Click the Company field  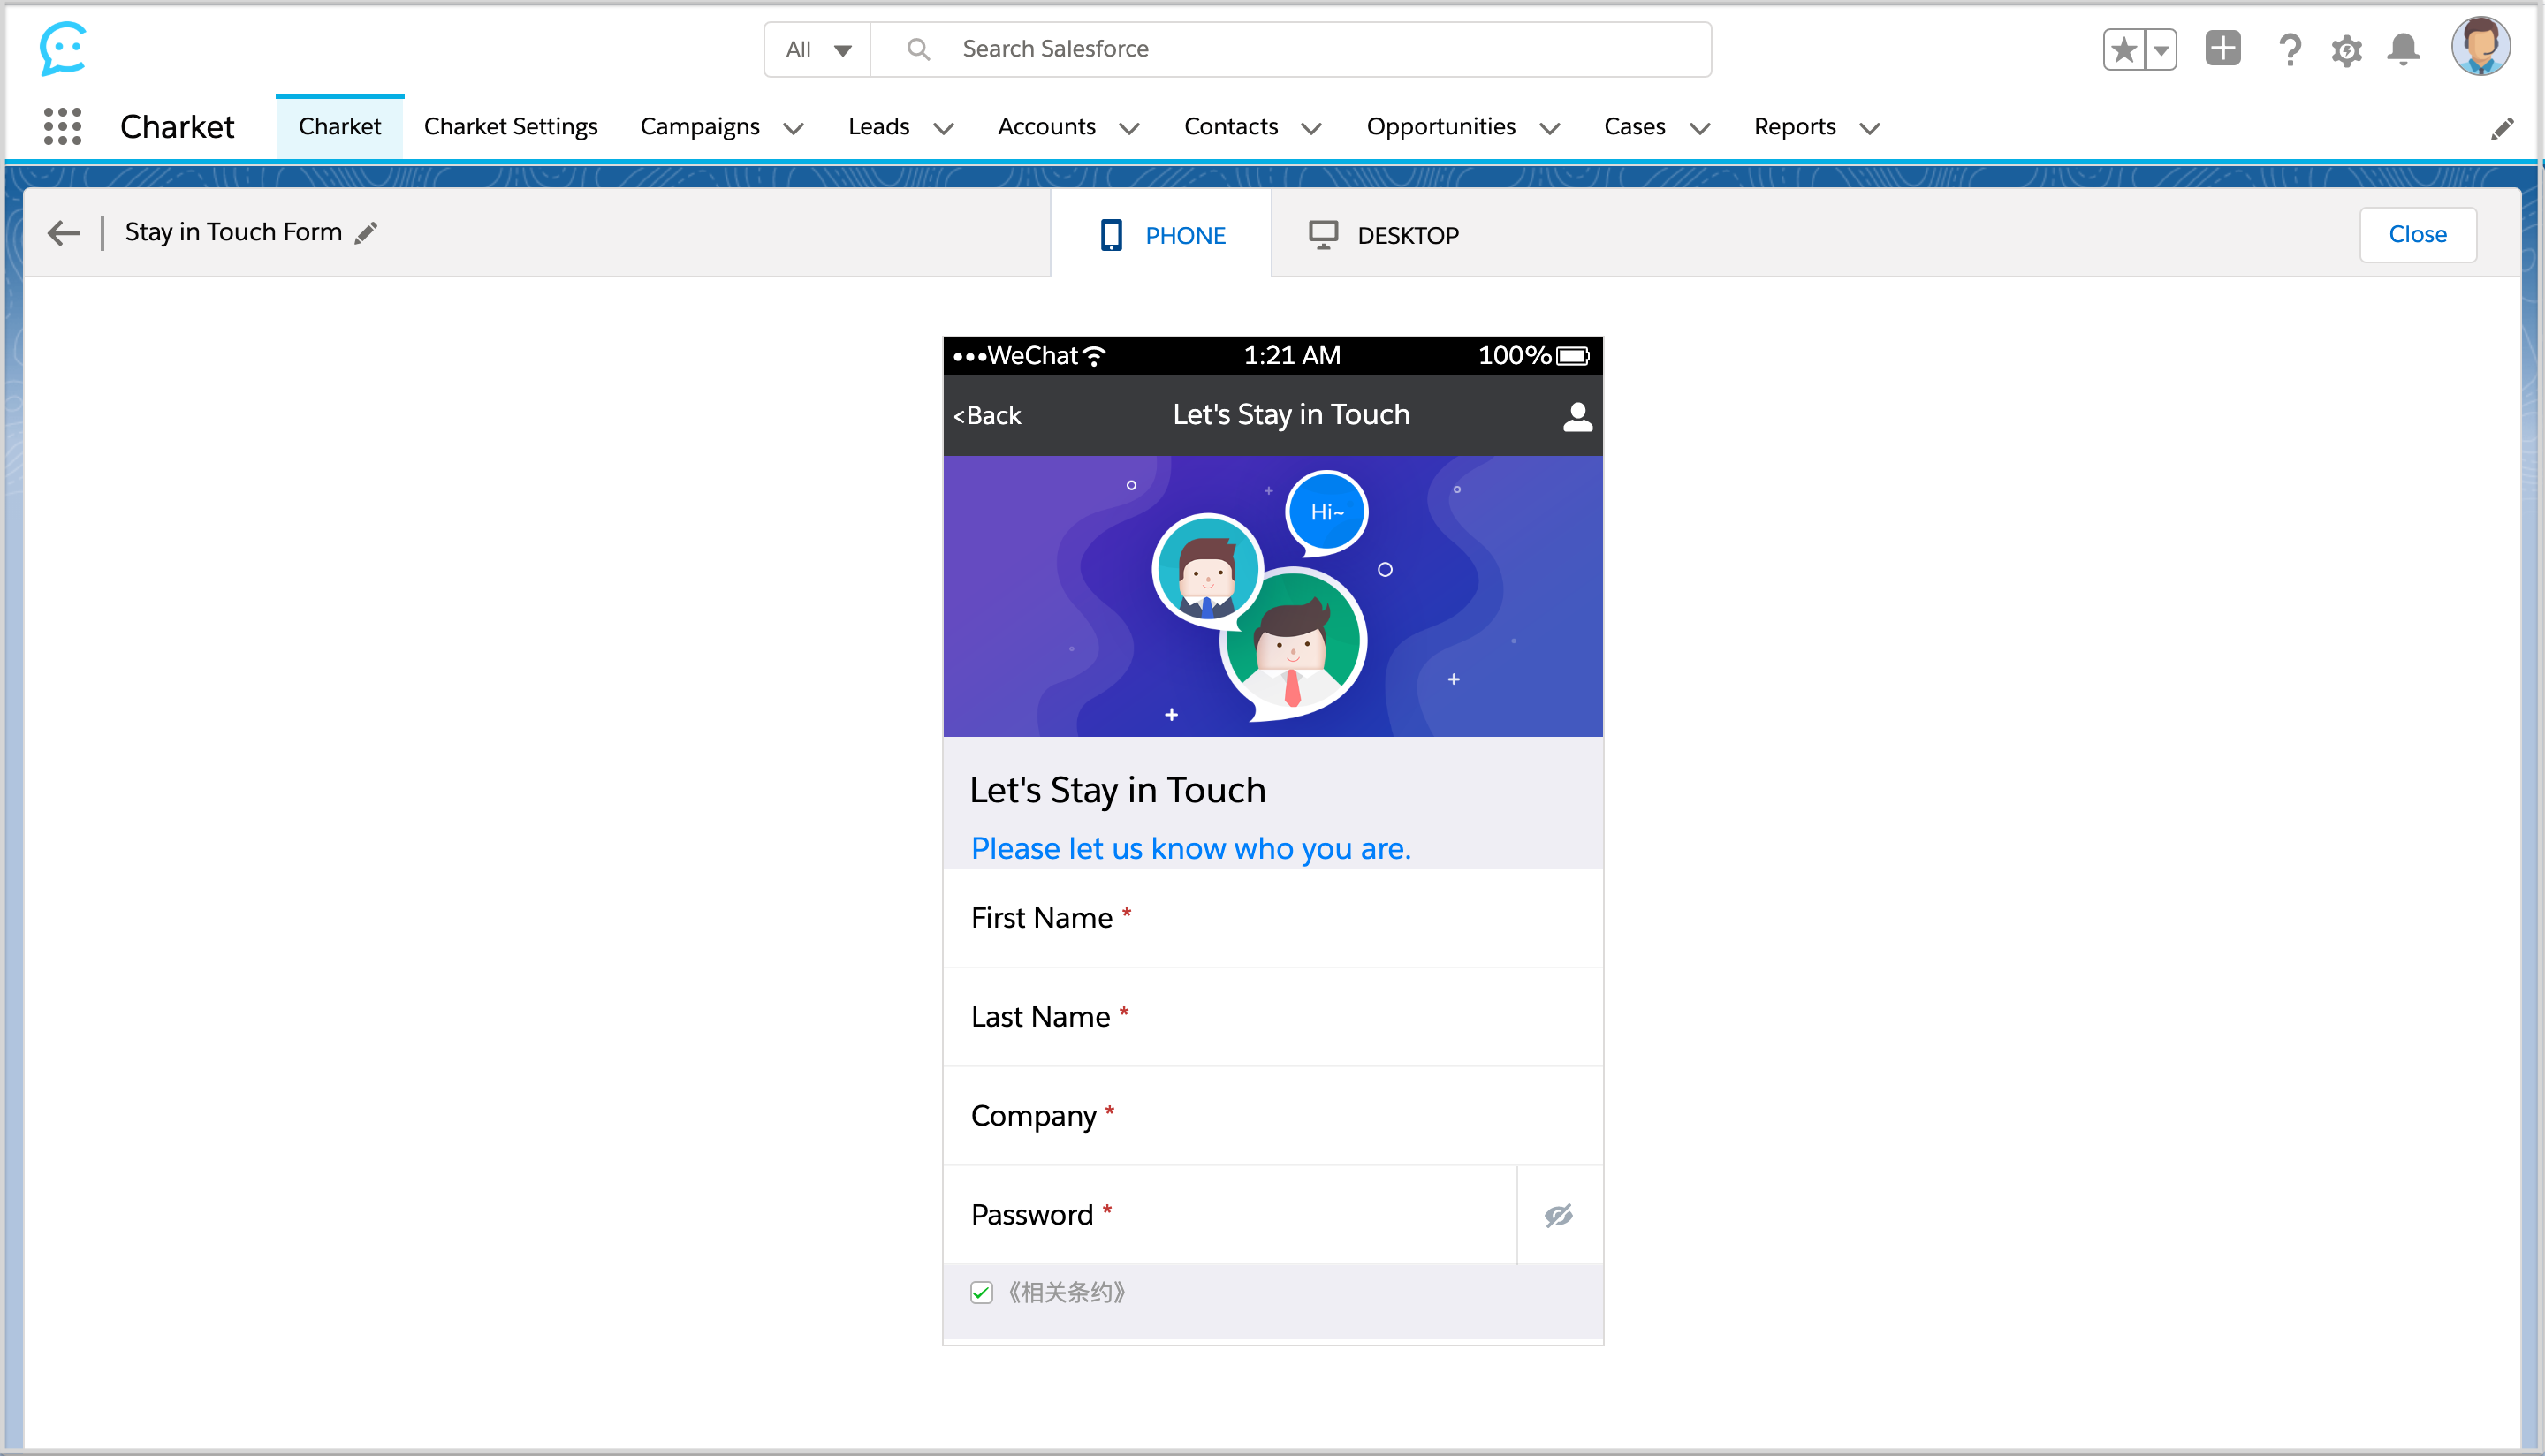click(x=1272, y=1115)
